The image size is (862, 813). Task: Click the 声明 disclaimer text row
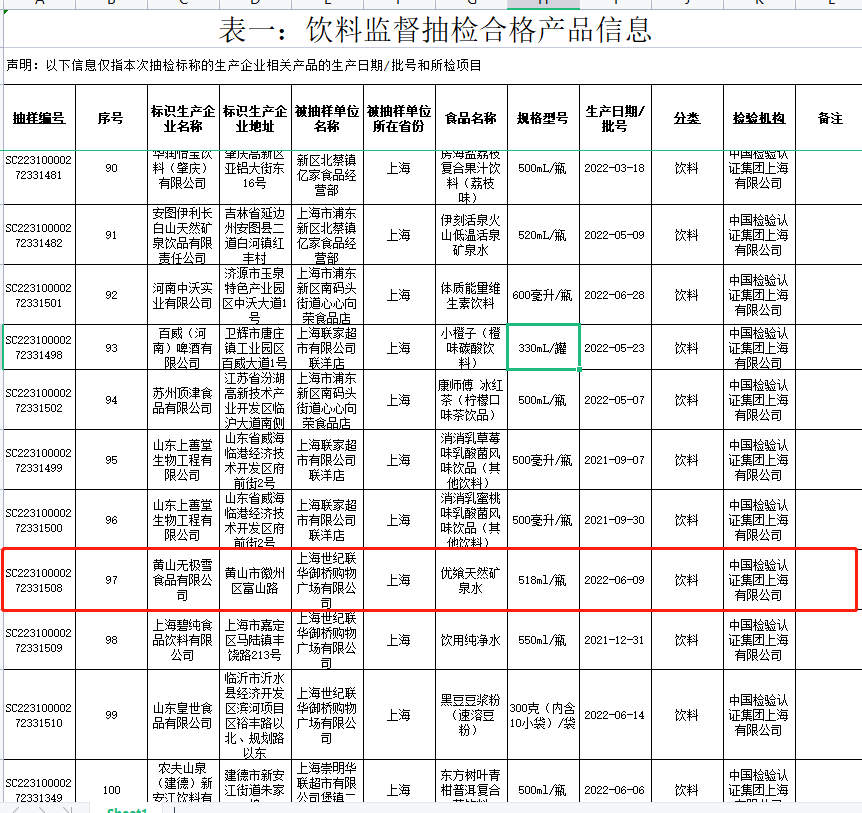click(244, 66)
